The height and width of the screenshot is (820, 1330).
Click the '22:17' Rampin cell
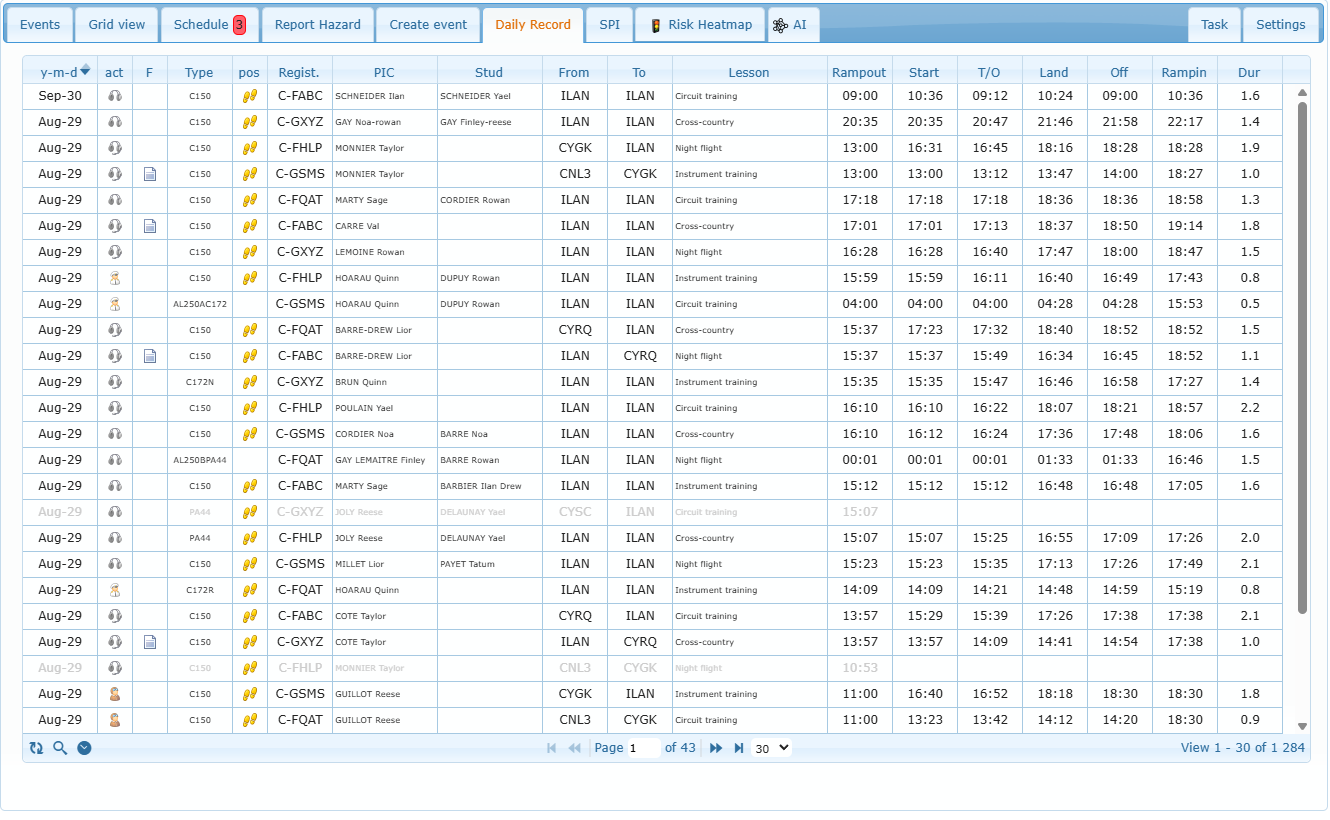pyautogui.click(x=1184, y=122)
